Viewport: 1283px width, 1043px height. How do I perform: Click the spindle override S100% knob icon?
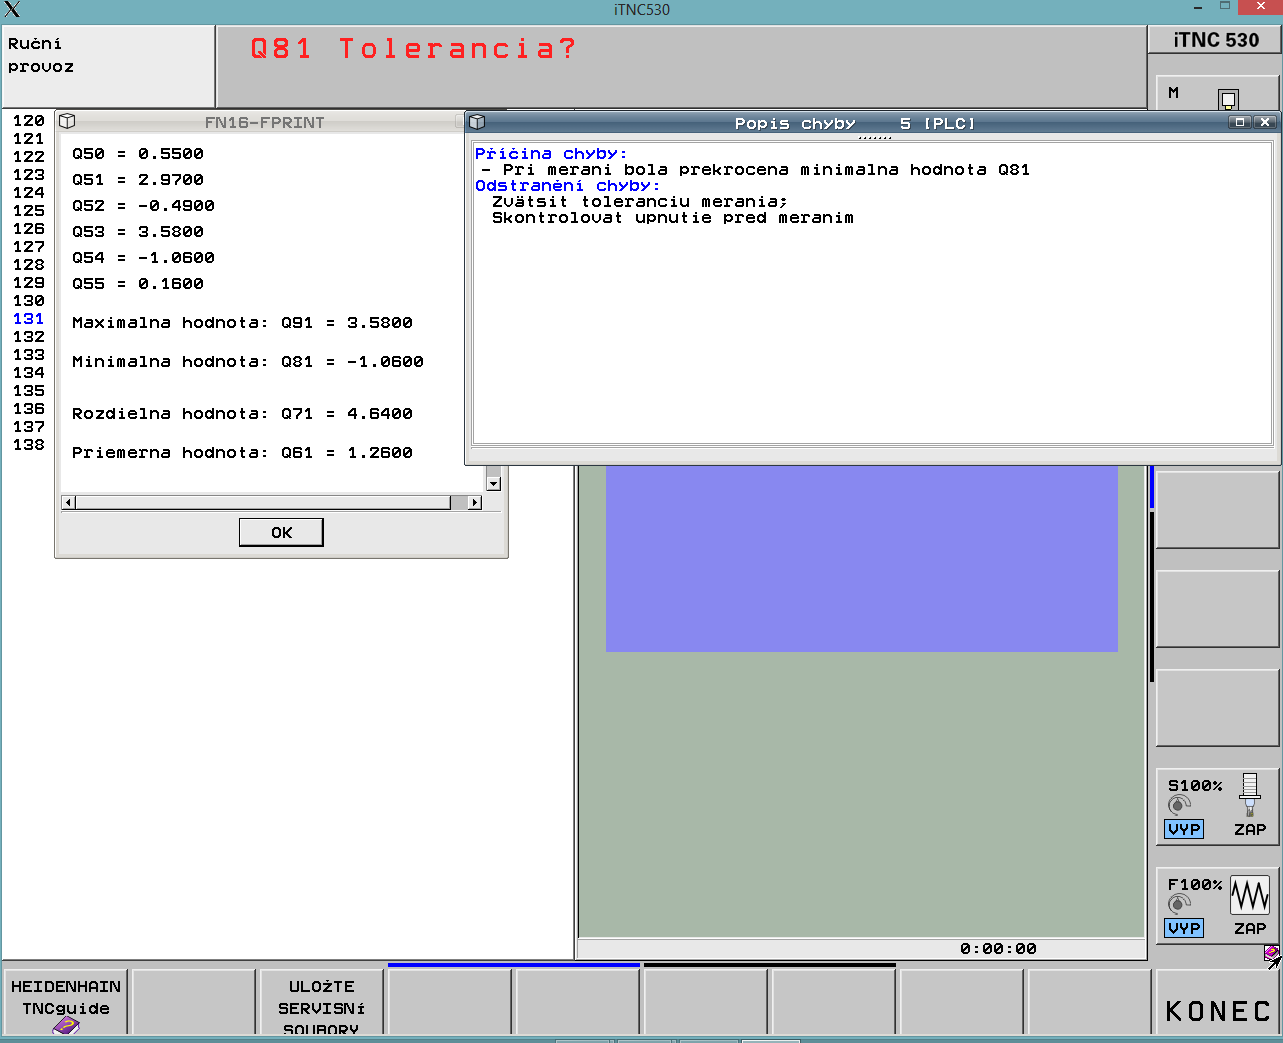pos(1180,805)
